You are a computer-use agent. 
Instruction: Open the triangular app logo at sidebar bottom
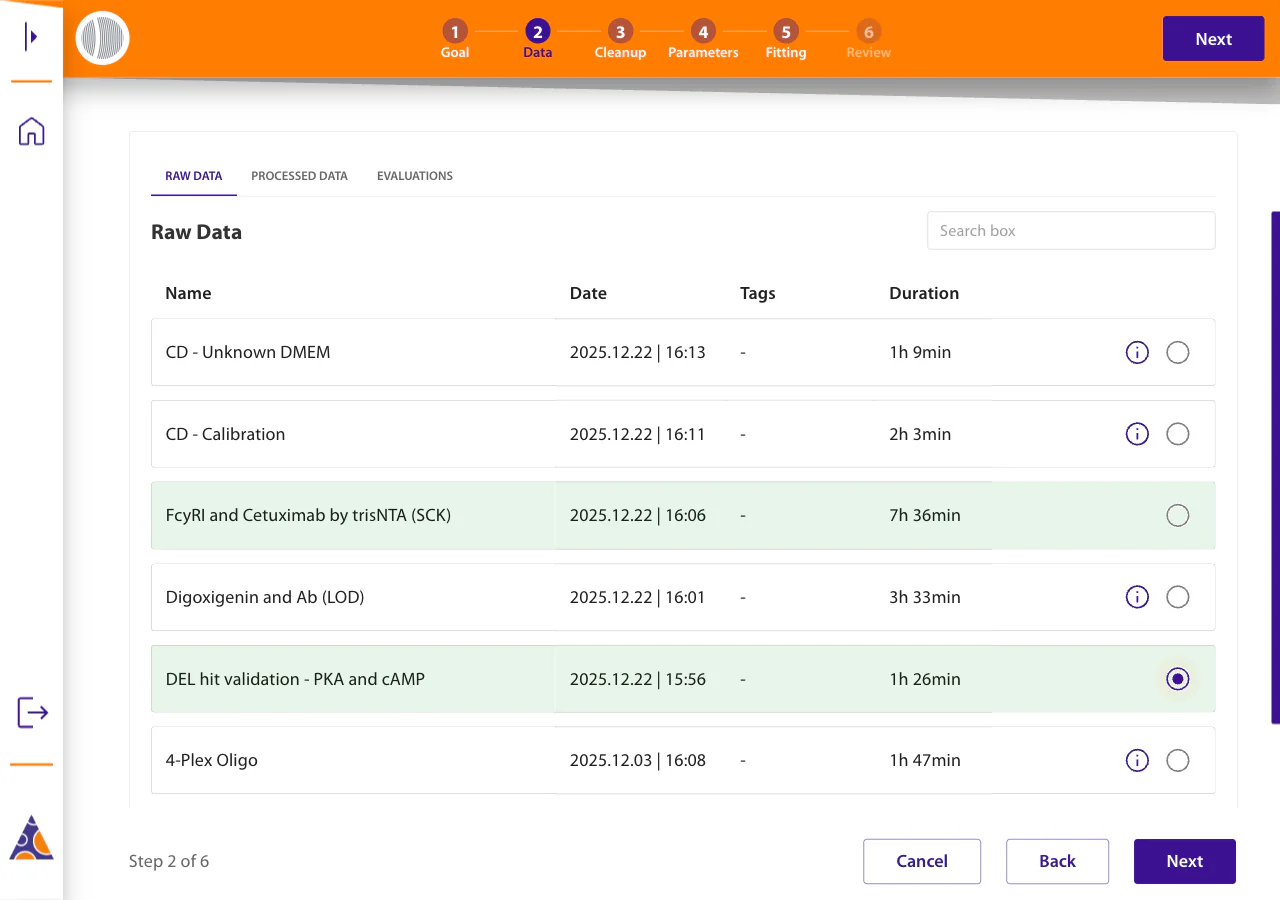(31, 838)
